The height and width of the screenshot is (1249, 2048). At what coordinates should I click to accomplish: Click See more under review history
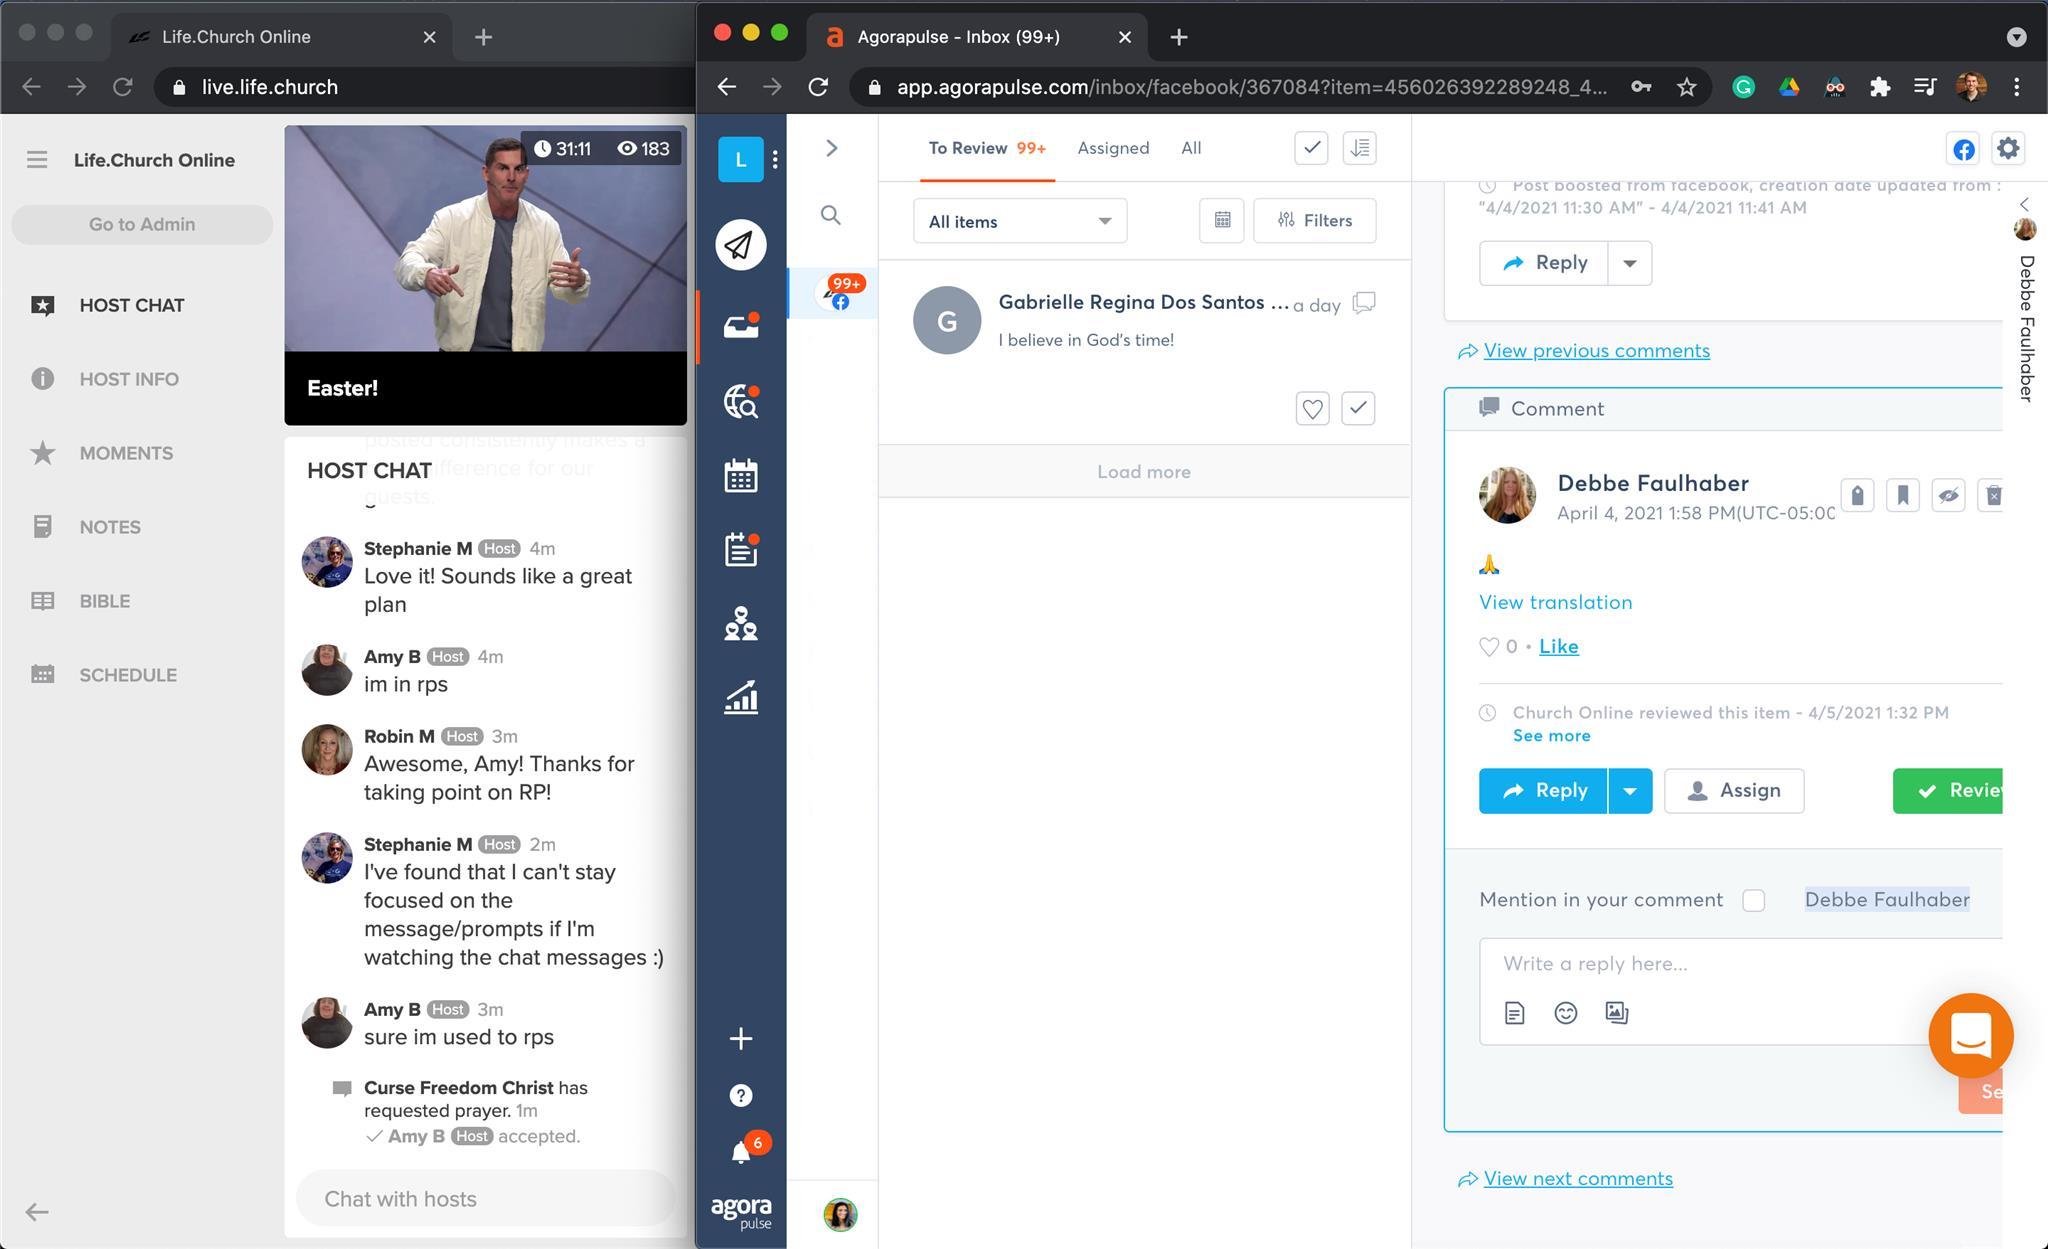click(x=1551, y=736)
